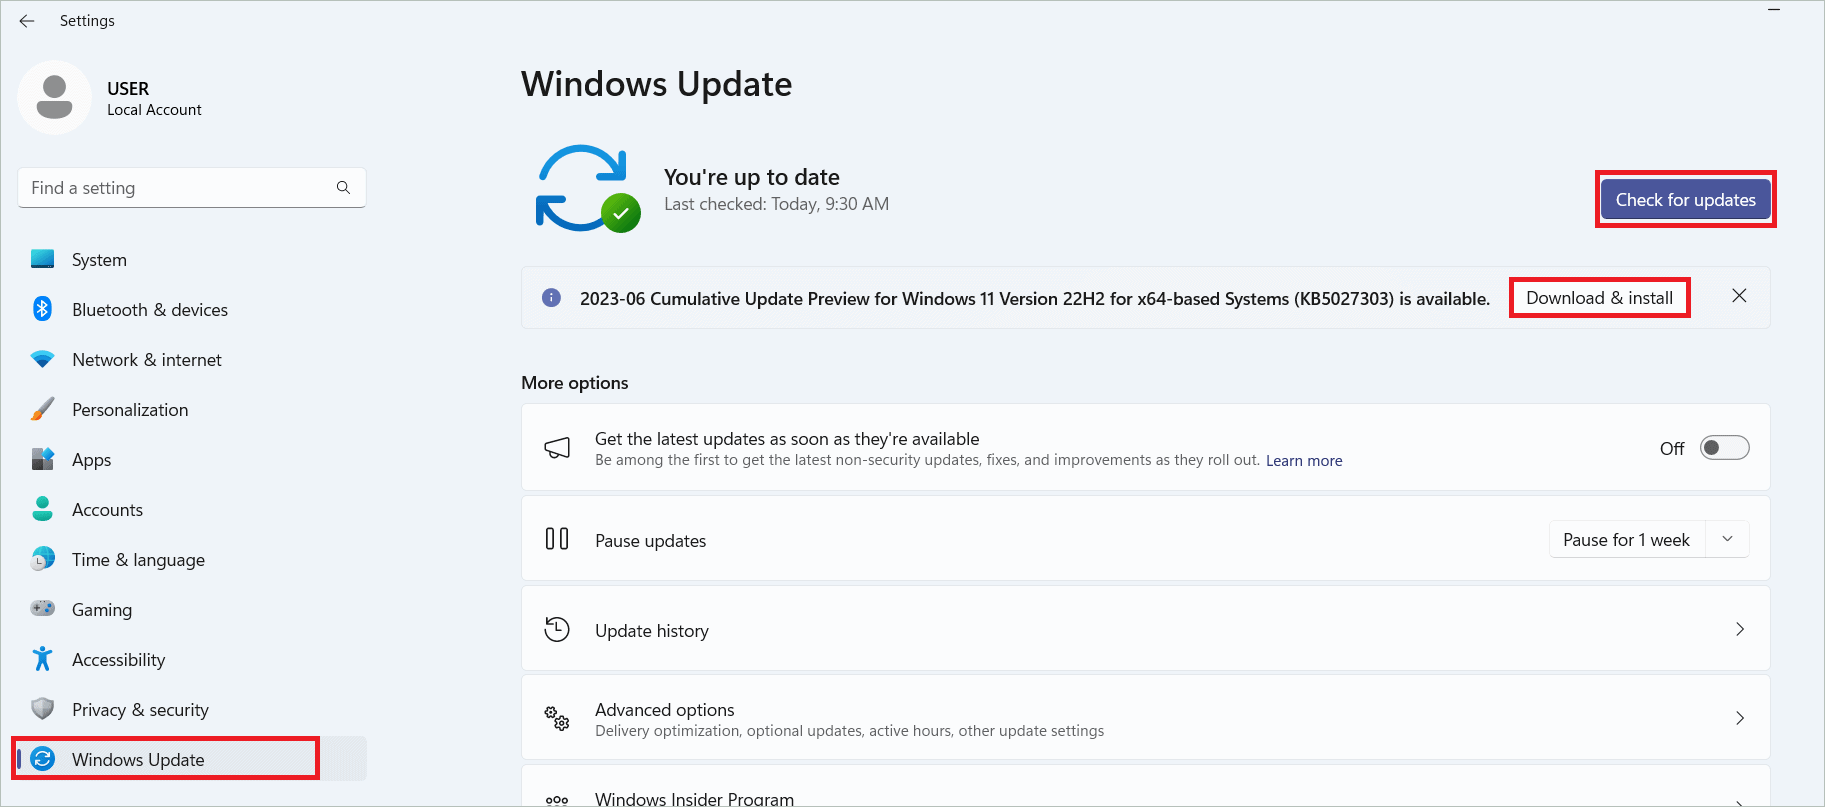Focus the Find a setting search box

(192, 187)
